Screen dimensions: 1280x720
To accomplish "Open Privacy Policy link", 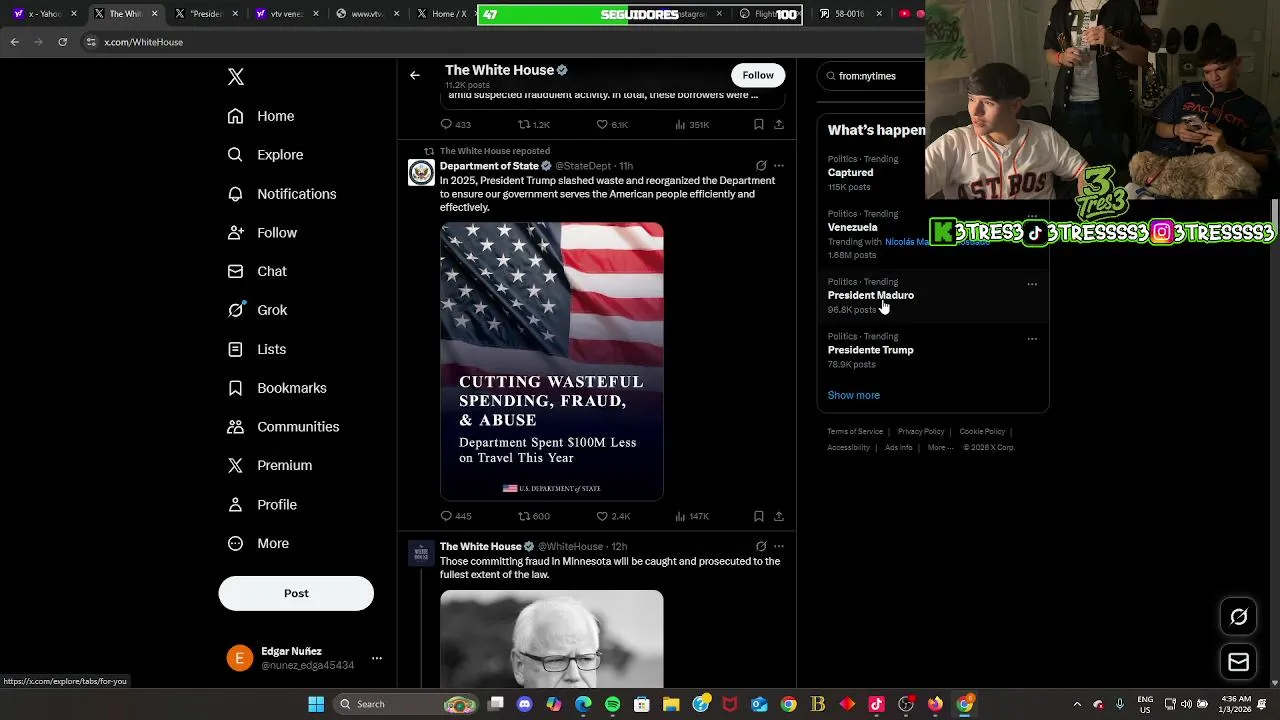I will point(921,431).
